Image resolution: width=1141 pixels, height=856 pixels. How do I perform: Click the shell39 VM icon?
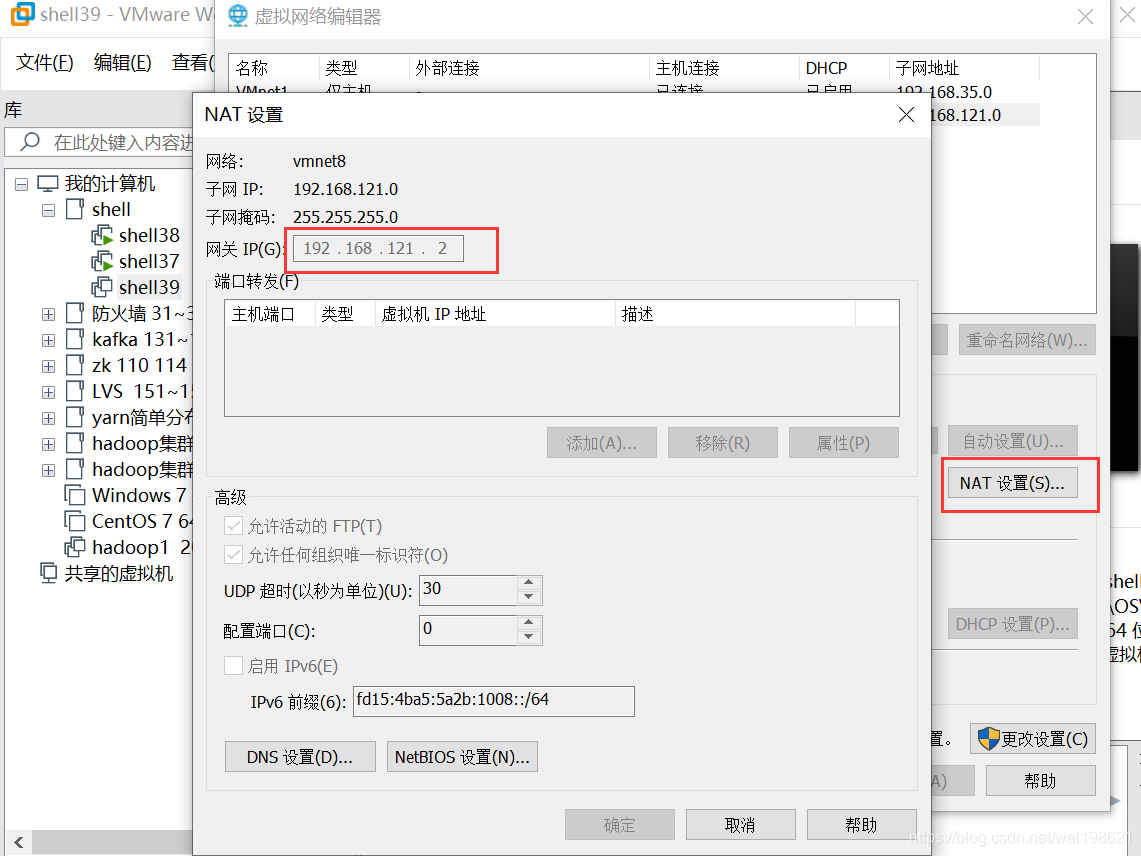(x=102, y=288)
